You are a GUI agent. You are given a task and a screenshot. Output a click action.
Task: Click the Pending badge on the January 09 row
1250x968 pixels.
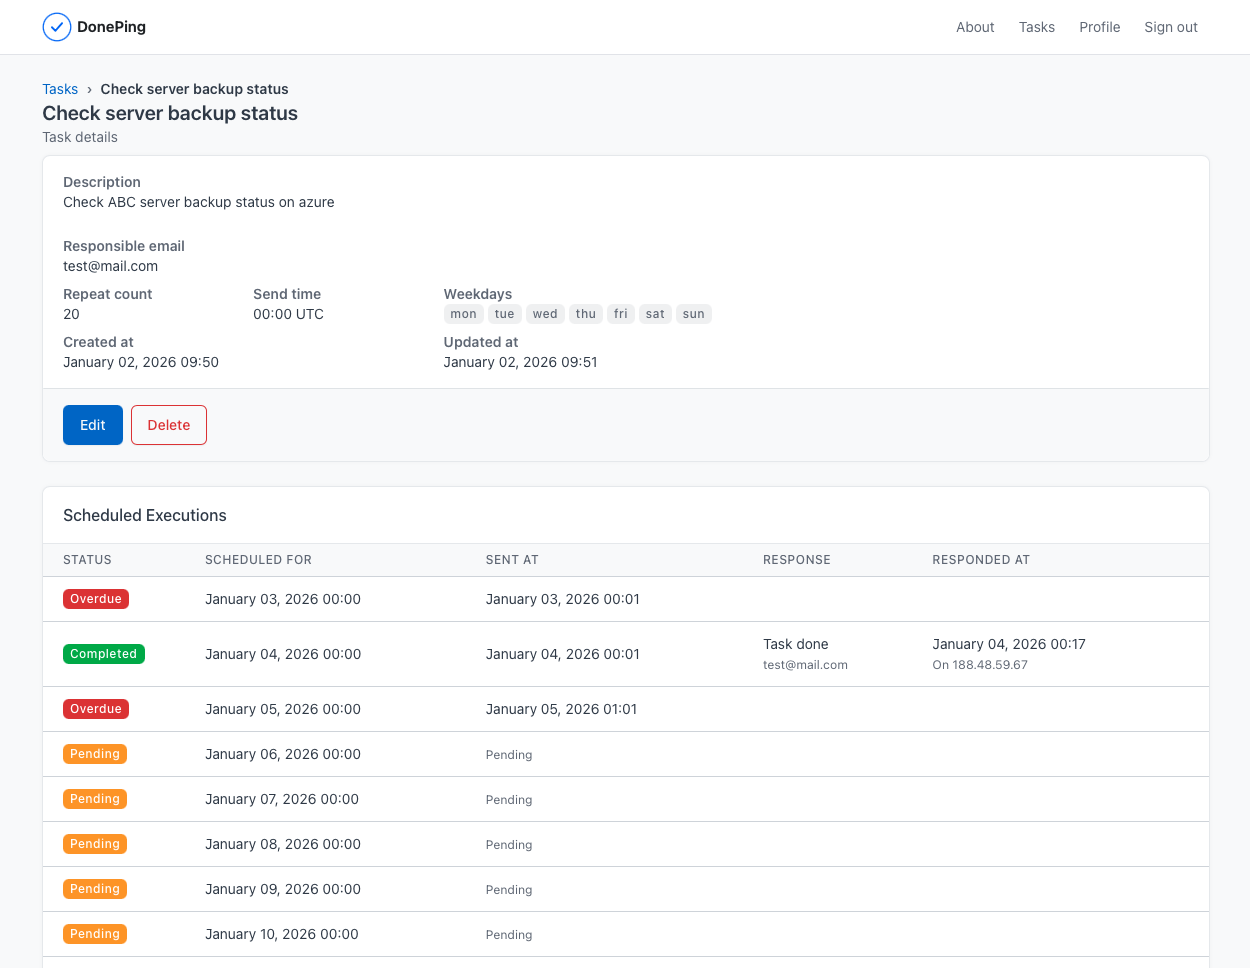pos(94,888)
